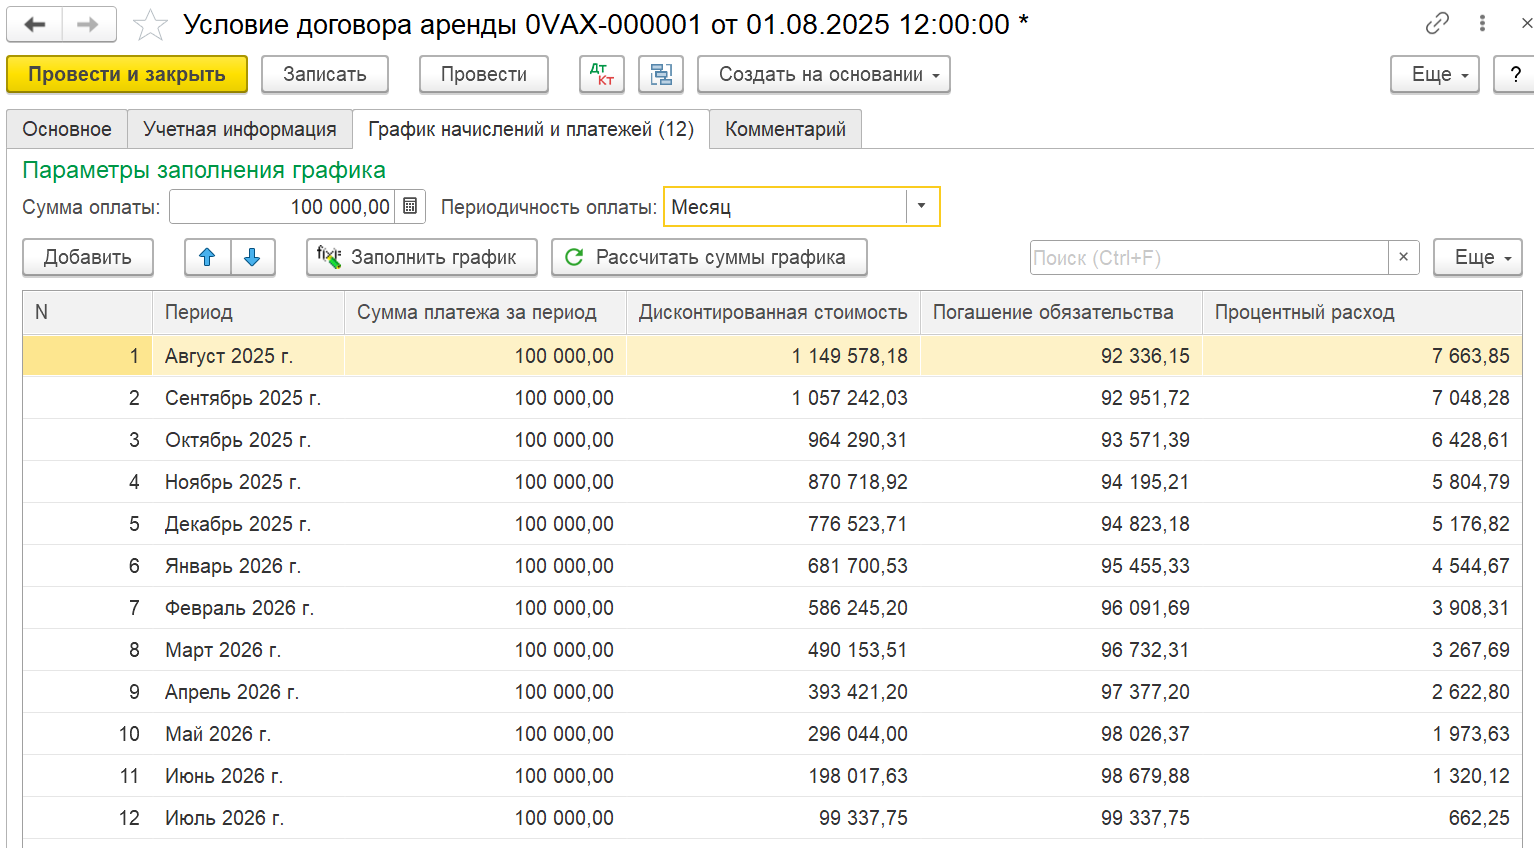Image resolution: width=1534 pixels, height=848 pixels.
Task: Focus the Поиск (Ctrl+F) search field
Action: pyautogui.click(x=1208, y=257)
